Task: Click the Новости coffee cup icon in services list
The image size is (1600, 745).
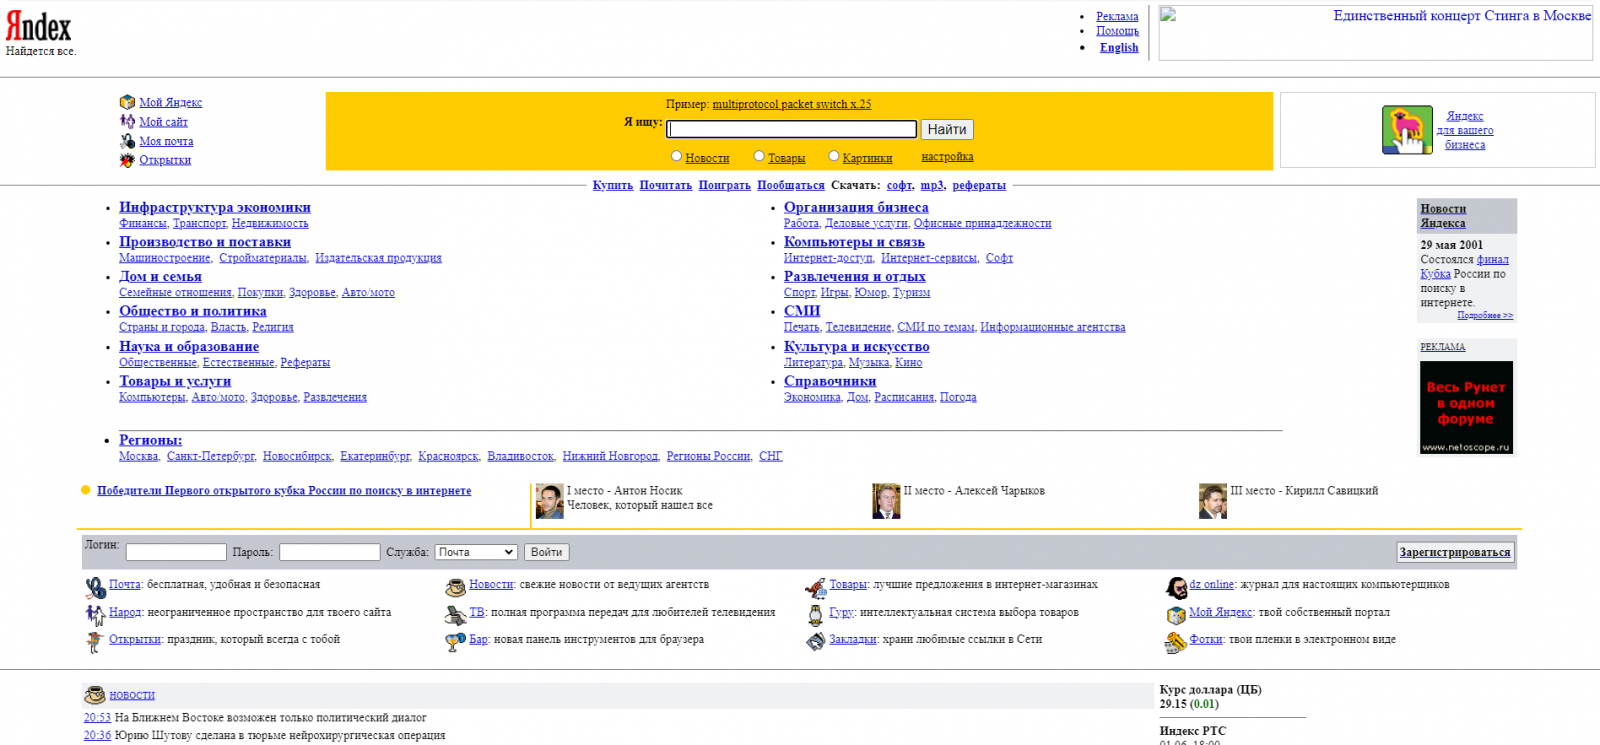Action: (x=456, y=587)
